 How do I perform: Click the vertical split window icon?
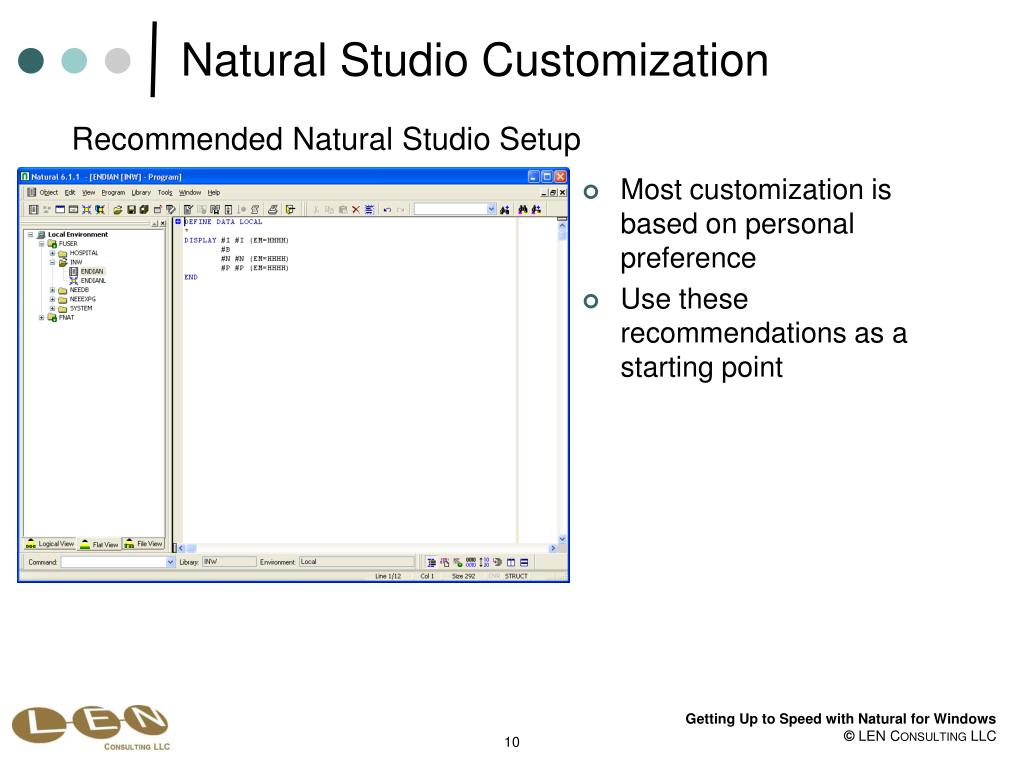tap(511, 562)
